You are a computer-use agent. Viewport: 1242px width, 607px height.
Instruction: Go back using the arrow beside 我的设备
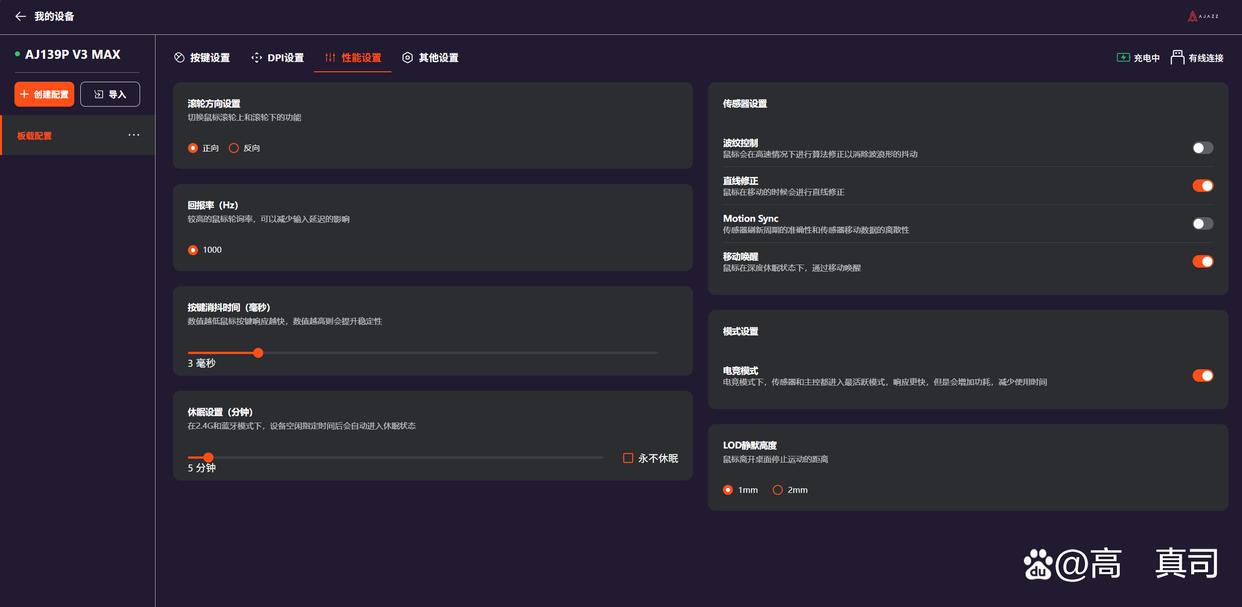click(x=20, y=16)
